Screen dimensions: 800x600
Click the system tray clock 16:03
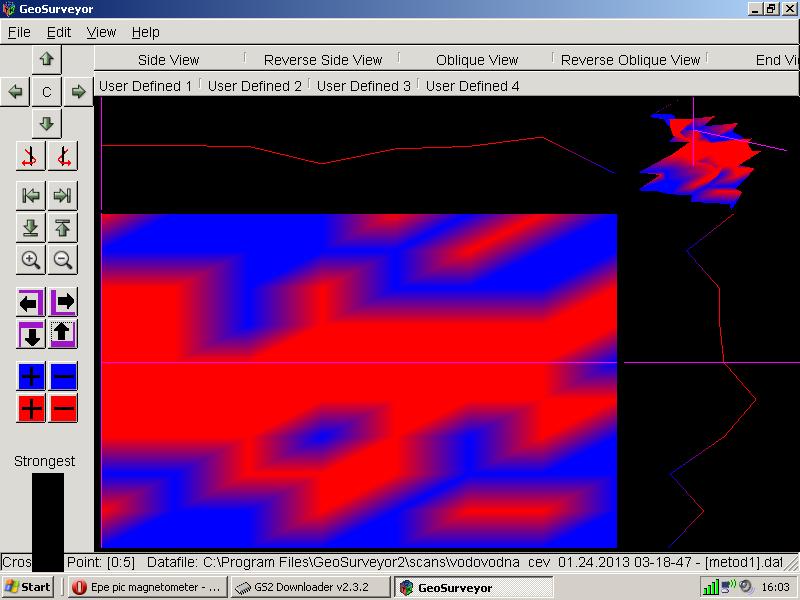click(x=776, y=587)
